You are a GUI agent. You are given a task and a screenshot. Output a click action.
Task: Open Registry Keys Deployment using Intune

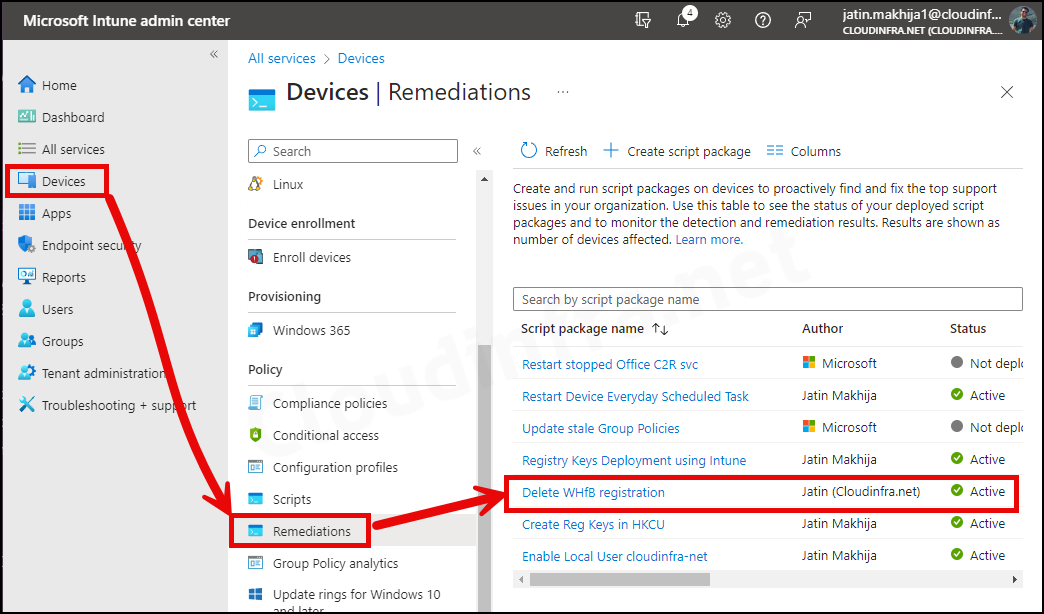point(634,460)
